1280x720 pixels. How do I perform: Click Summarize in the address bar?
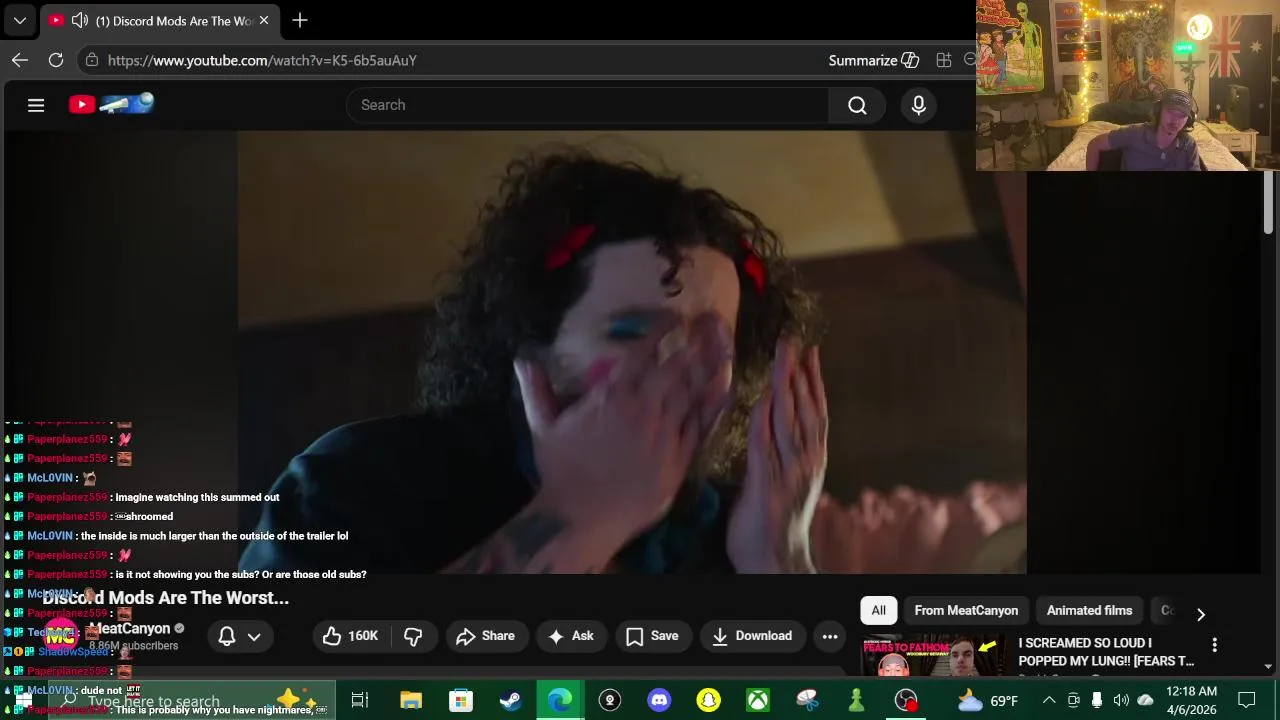coord(873,60)
